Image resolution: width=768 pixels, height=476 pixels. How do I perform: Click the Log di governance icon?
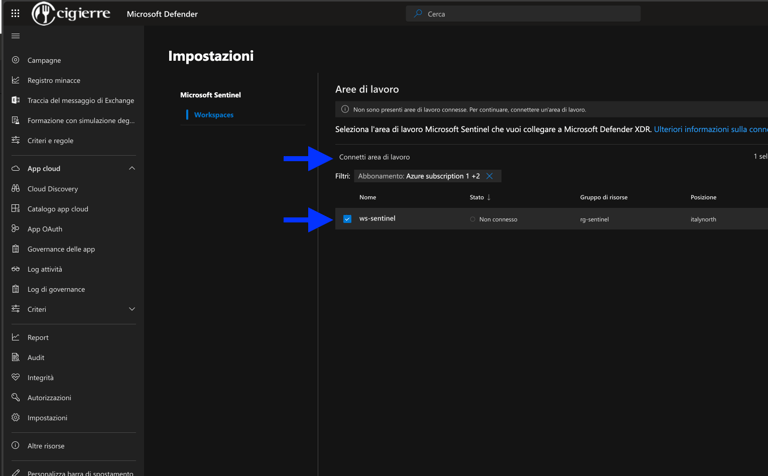point(16,289)
